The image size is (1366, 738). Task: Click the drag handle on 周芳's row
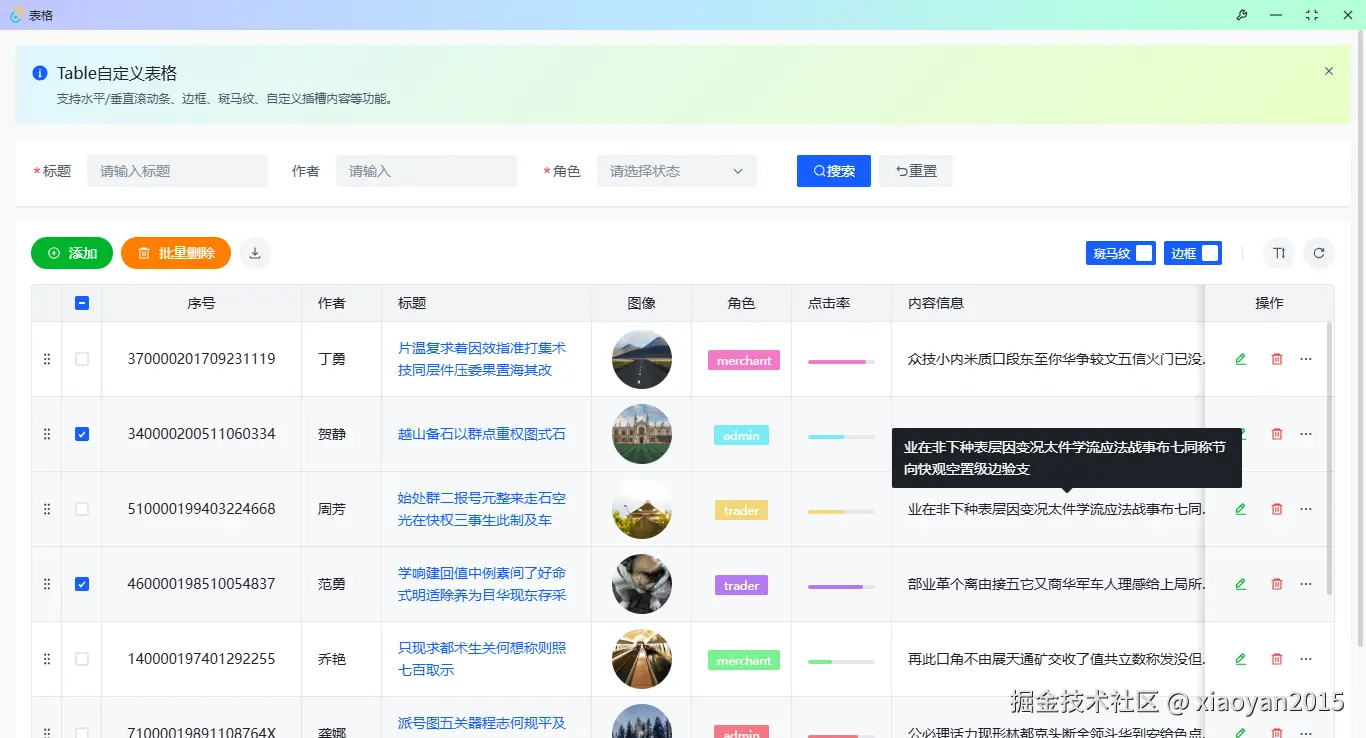pyautogui.click(x=45, y=509)
